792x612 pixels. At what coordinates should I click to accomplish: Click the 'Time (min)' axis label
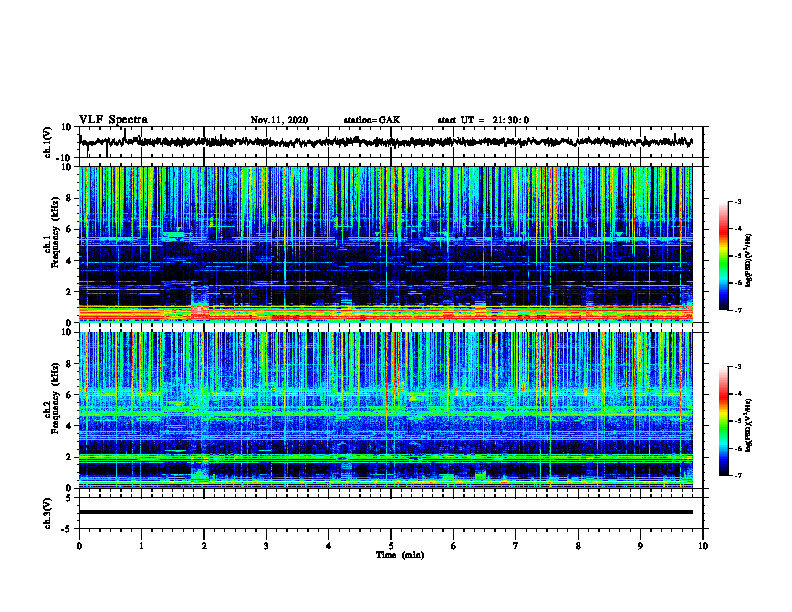click(400, 555)
